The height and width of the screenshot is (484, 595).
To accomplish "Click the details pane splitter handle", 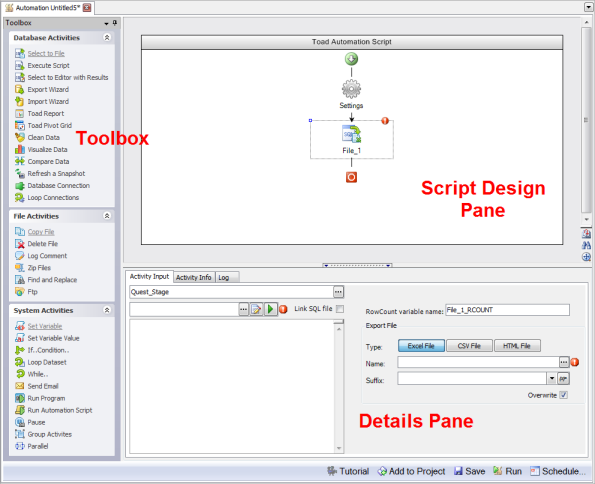I will click(x=357, y=265).
